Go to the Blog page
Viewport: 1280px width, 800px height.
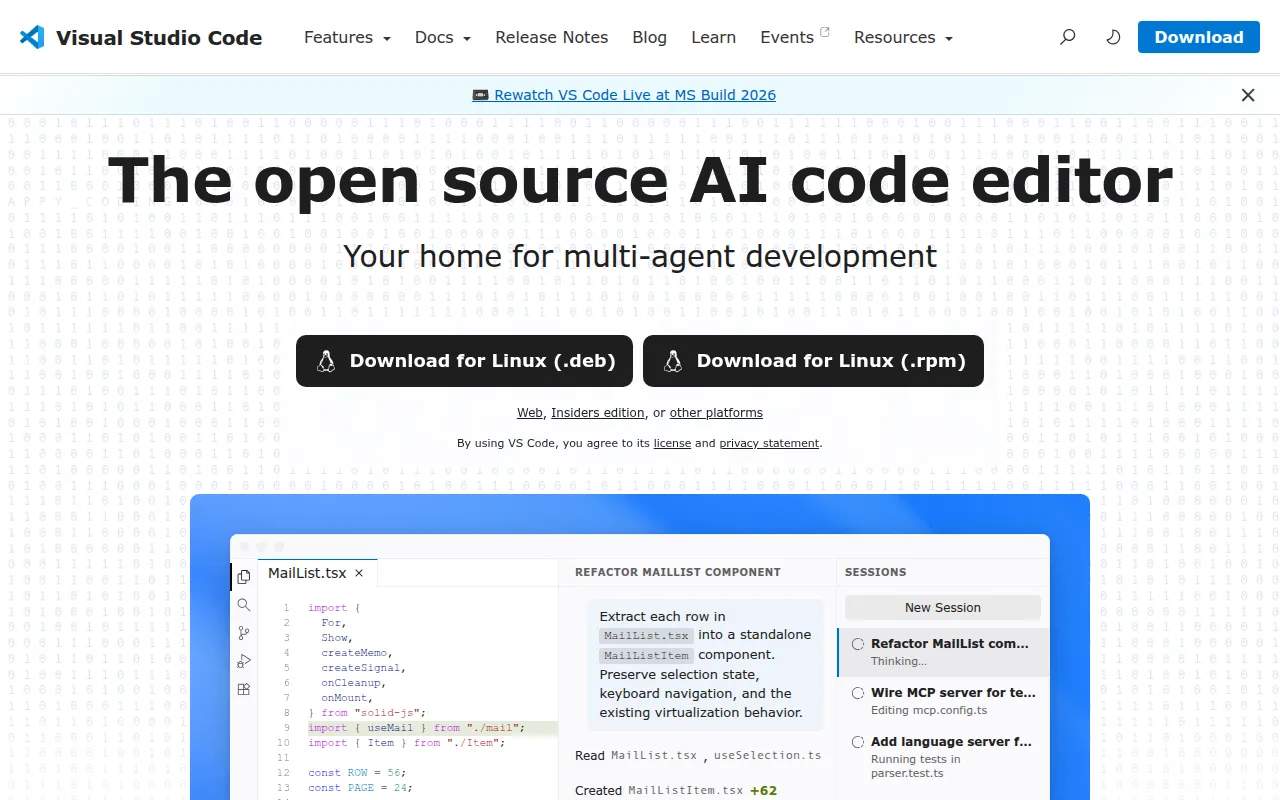click(x=650, y=37)
